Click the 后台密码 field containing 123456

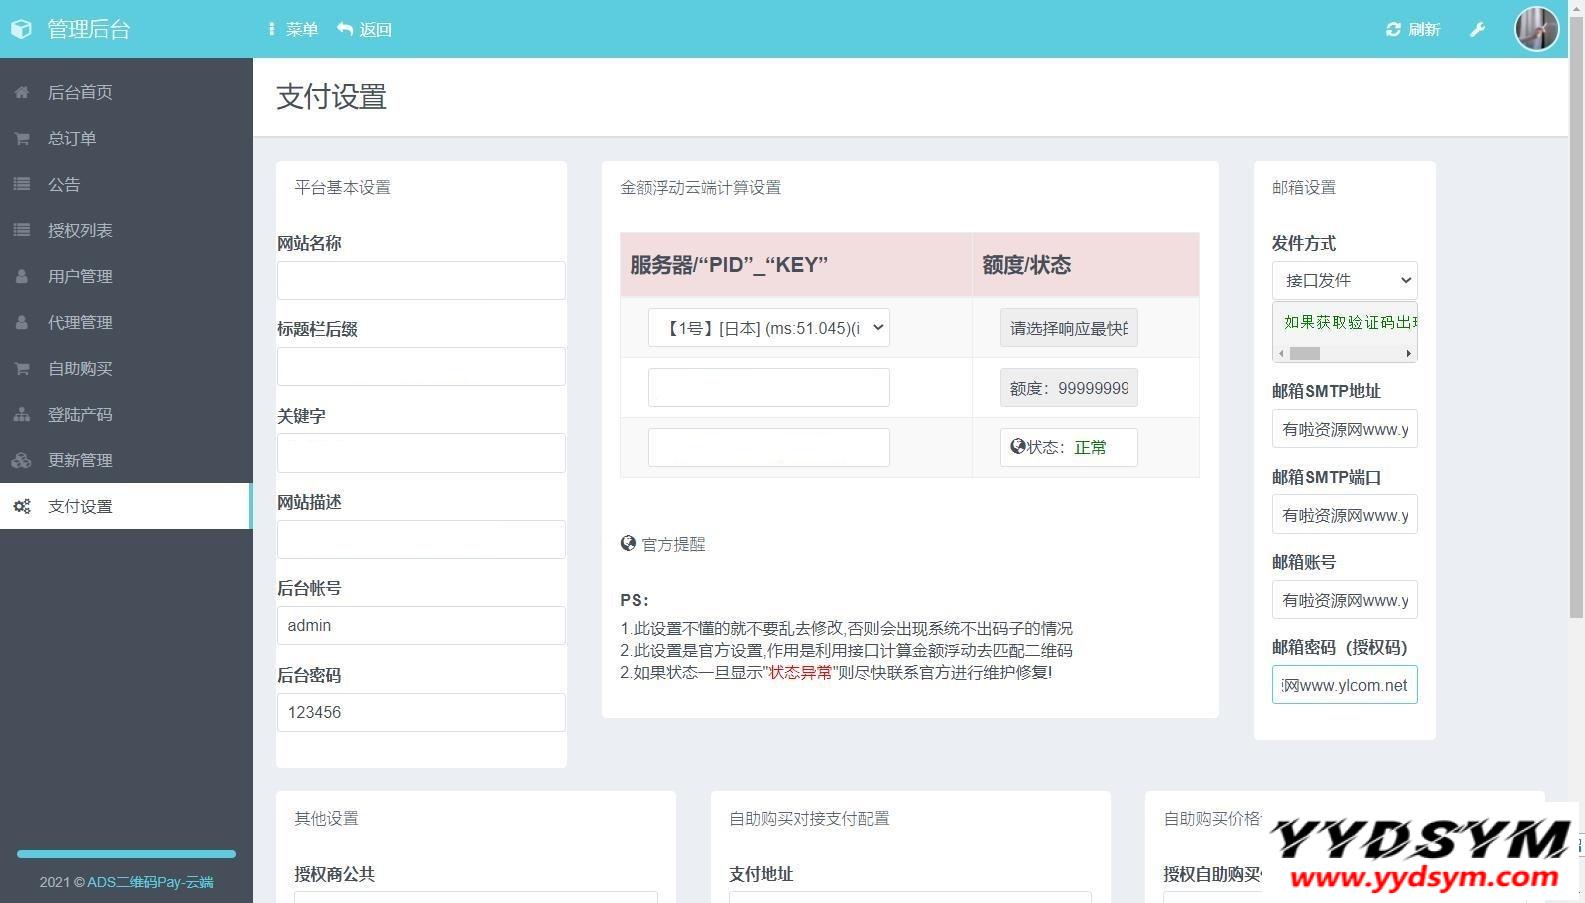coord(421,712)
